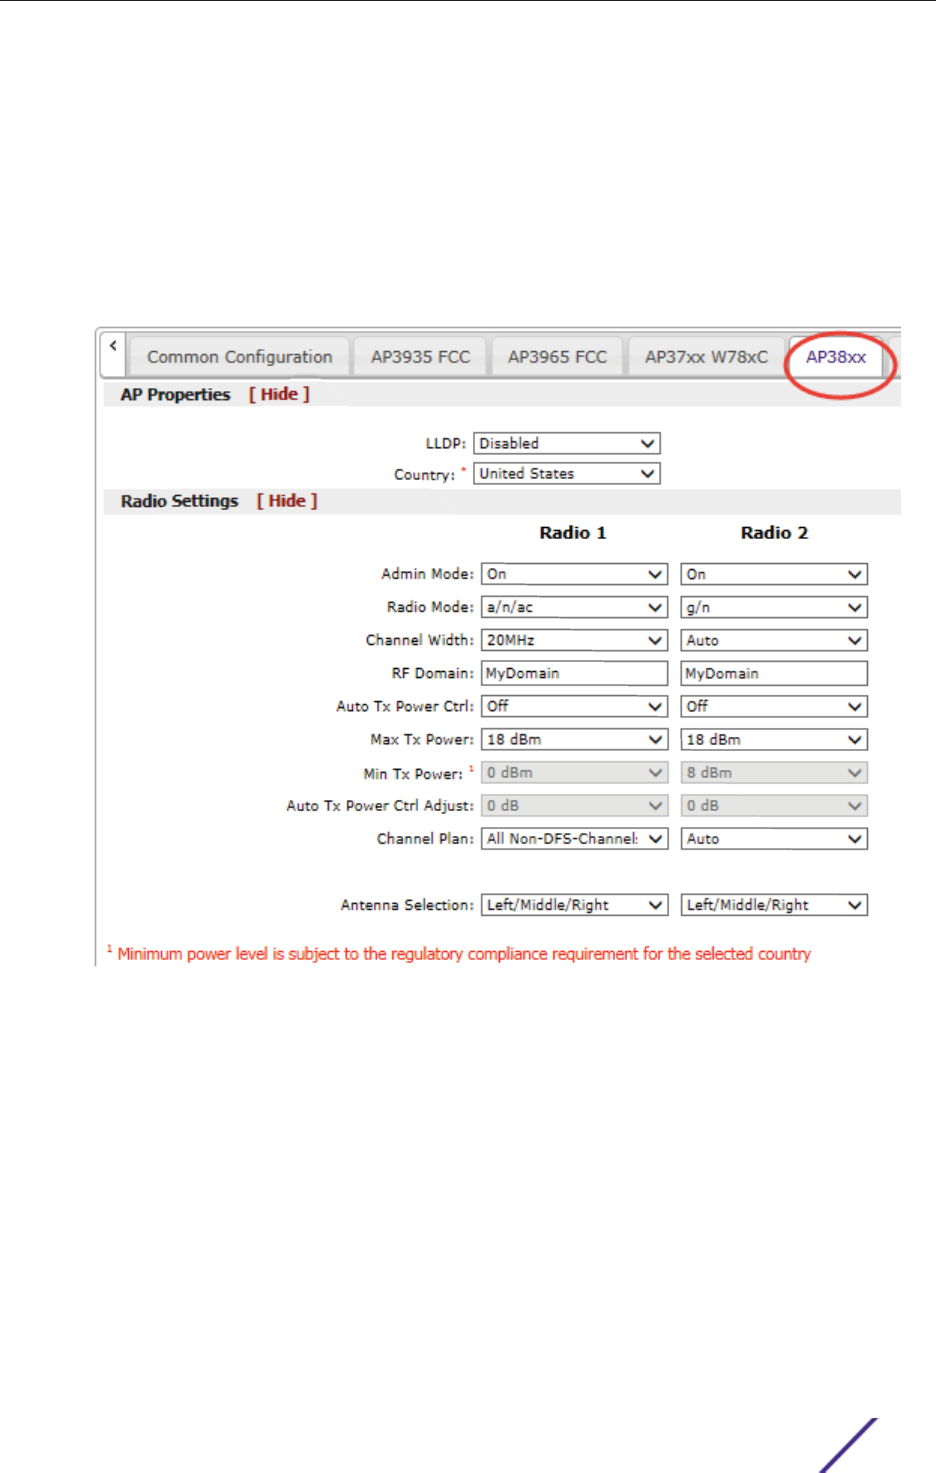Click the Radio 1 column heading
Image resolution: width=936 pixels, height=1473 pixels.
[573, 533]
